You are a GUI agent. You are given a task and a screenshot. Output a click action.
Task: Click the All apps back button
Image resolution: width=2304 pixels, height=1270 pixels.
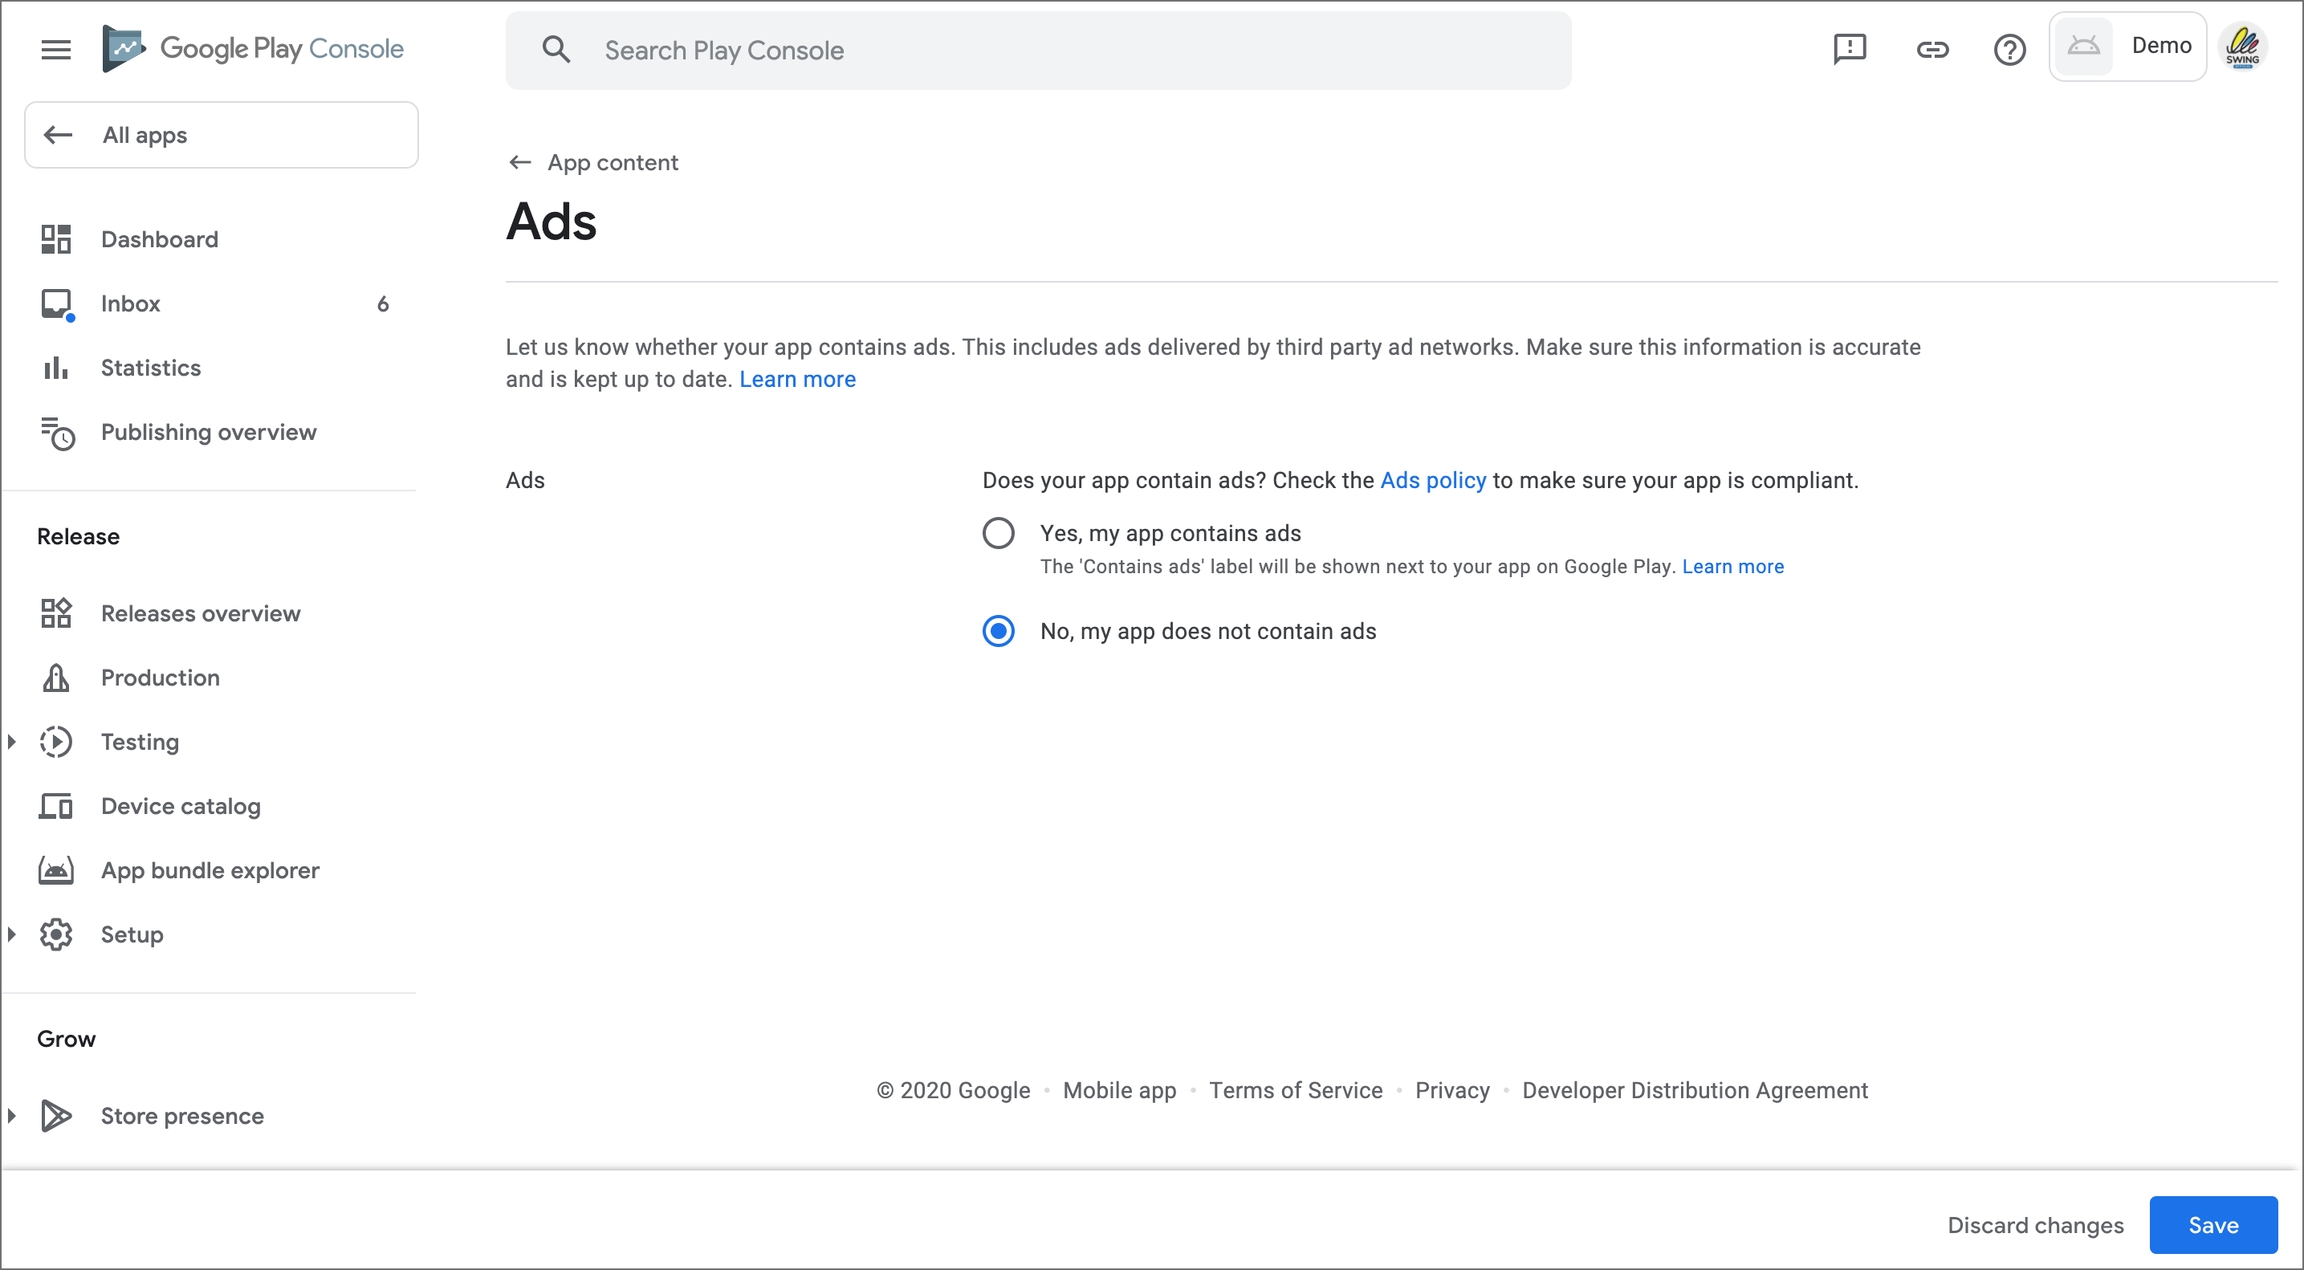tap(221, 135)
